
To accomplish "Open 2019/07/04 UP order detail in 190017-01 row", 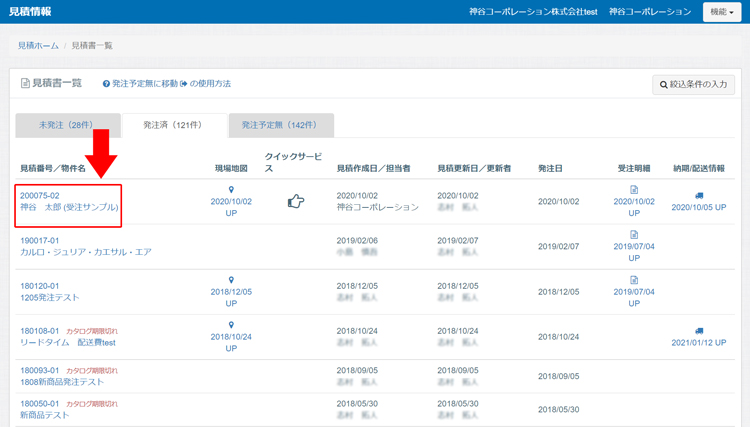I will pos(634,252).
